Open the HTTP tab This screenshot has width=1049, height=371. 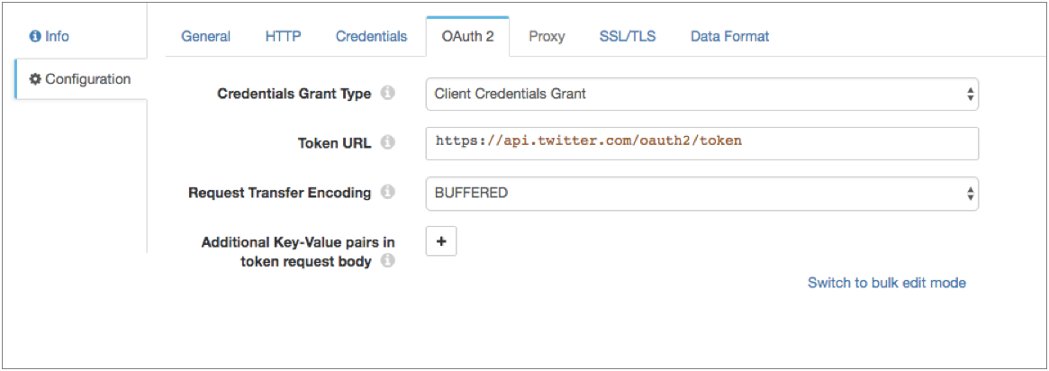[x=283, y=36]
